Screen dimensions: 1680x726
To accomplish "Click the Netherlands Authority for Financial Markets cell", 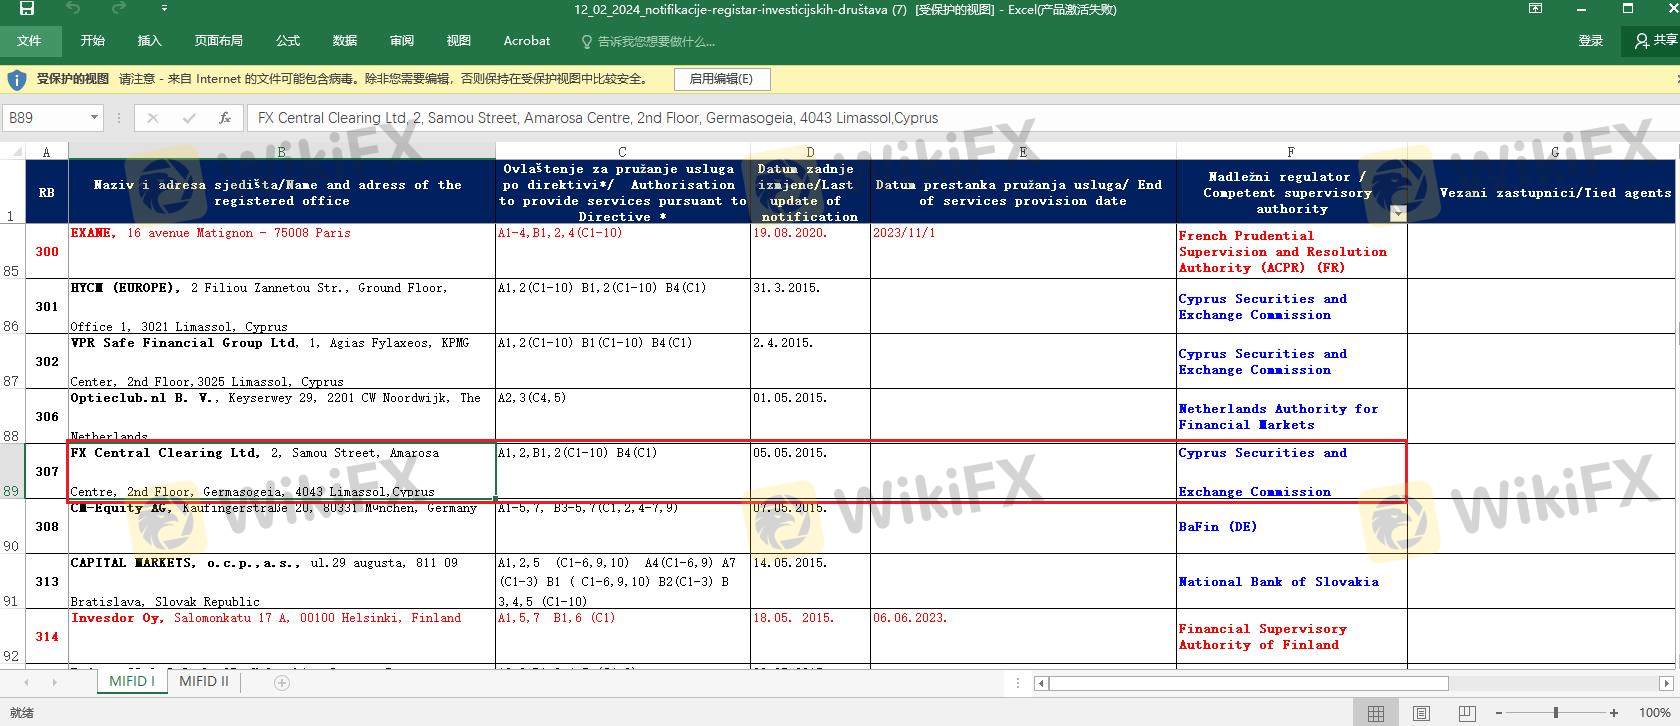I will [x=1291, y=416].
